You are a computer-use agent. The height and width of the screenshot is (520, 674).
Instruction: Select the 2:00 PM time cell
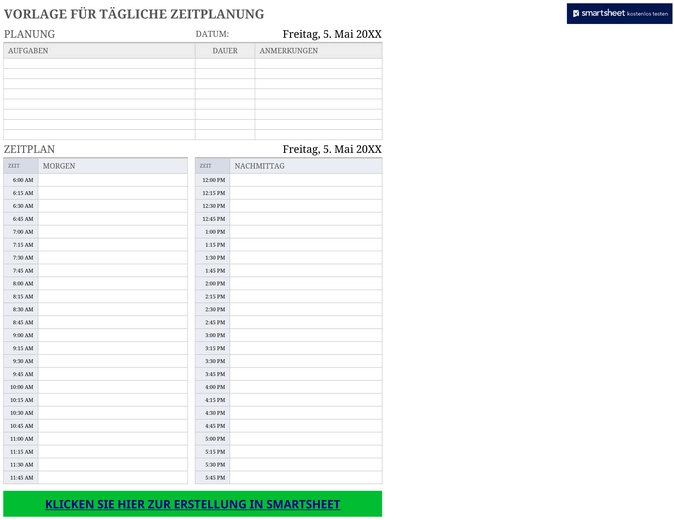pos(212,283)
